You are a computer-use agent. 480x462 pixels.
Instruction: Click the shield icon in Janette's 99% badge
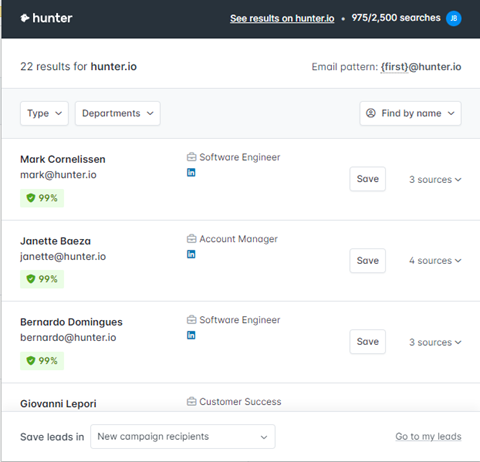31,279
